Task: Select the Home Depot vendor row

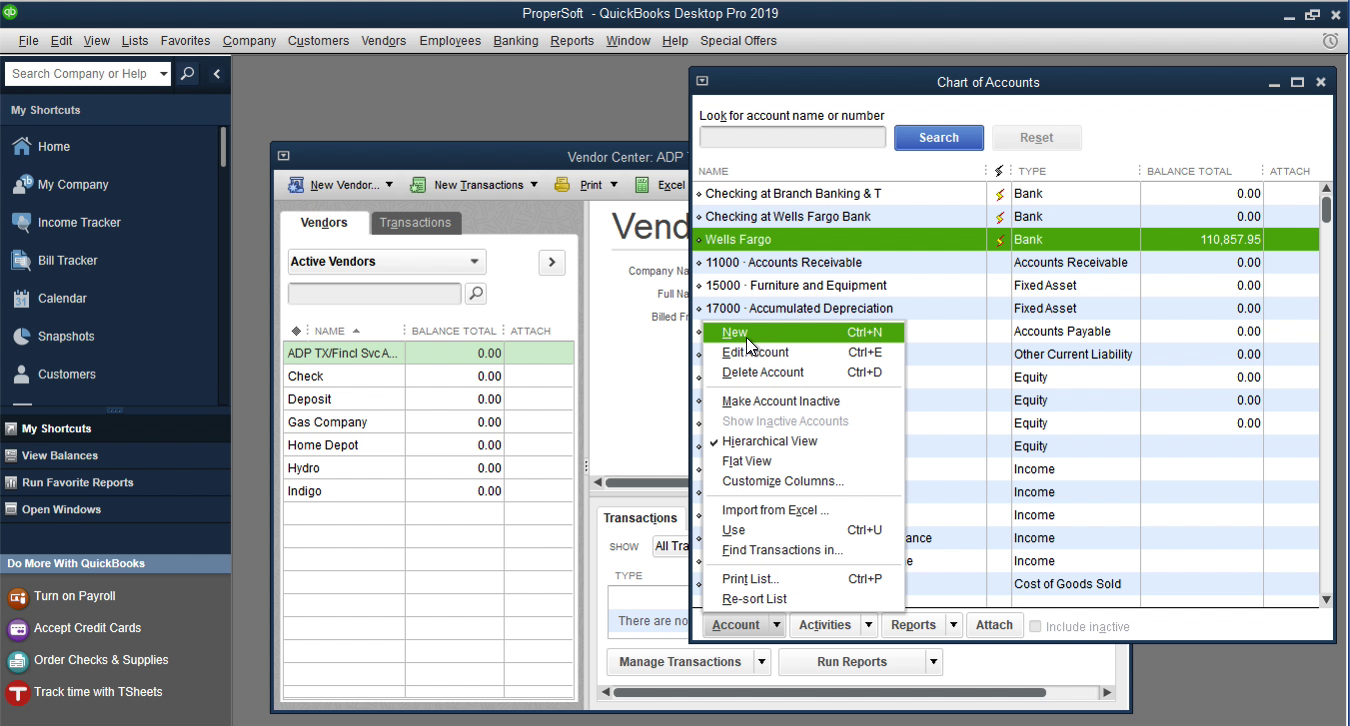Action: point(429,445)
